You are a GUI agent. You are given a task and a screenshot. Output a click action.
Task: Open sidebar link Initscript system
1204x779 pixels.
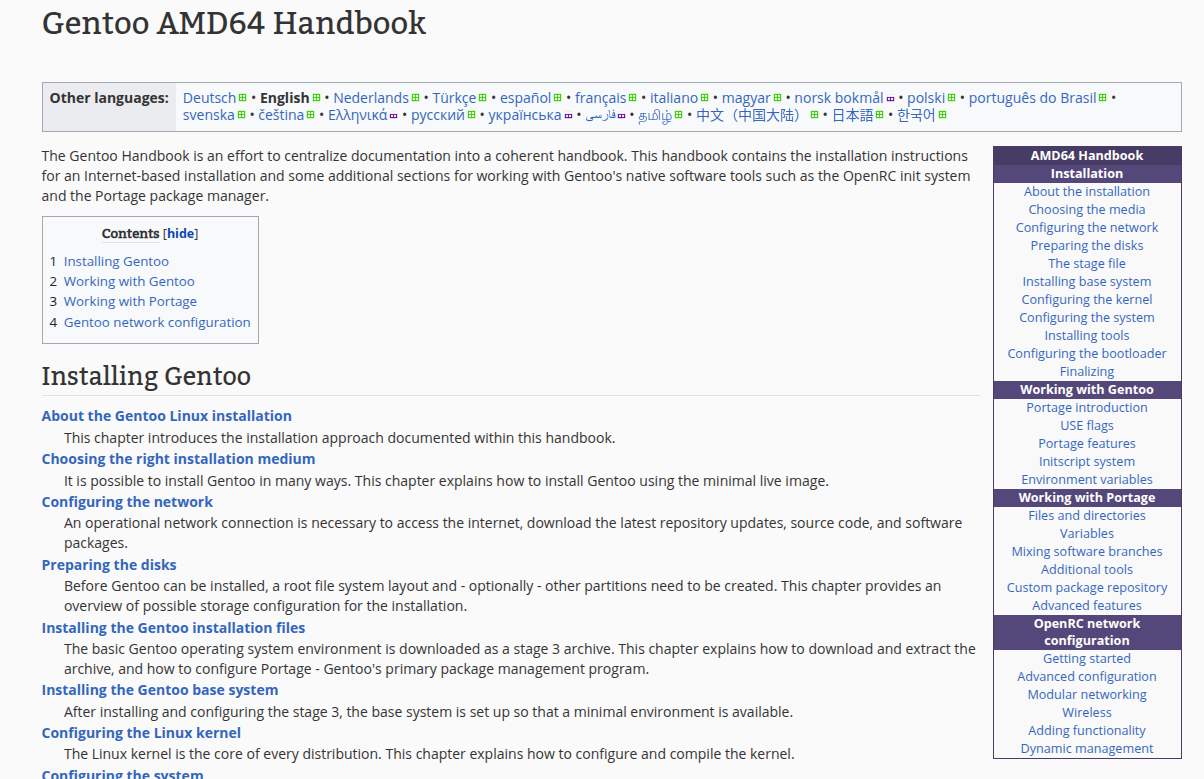point(1087,461)
